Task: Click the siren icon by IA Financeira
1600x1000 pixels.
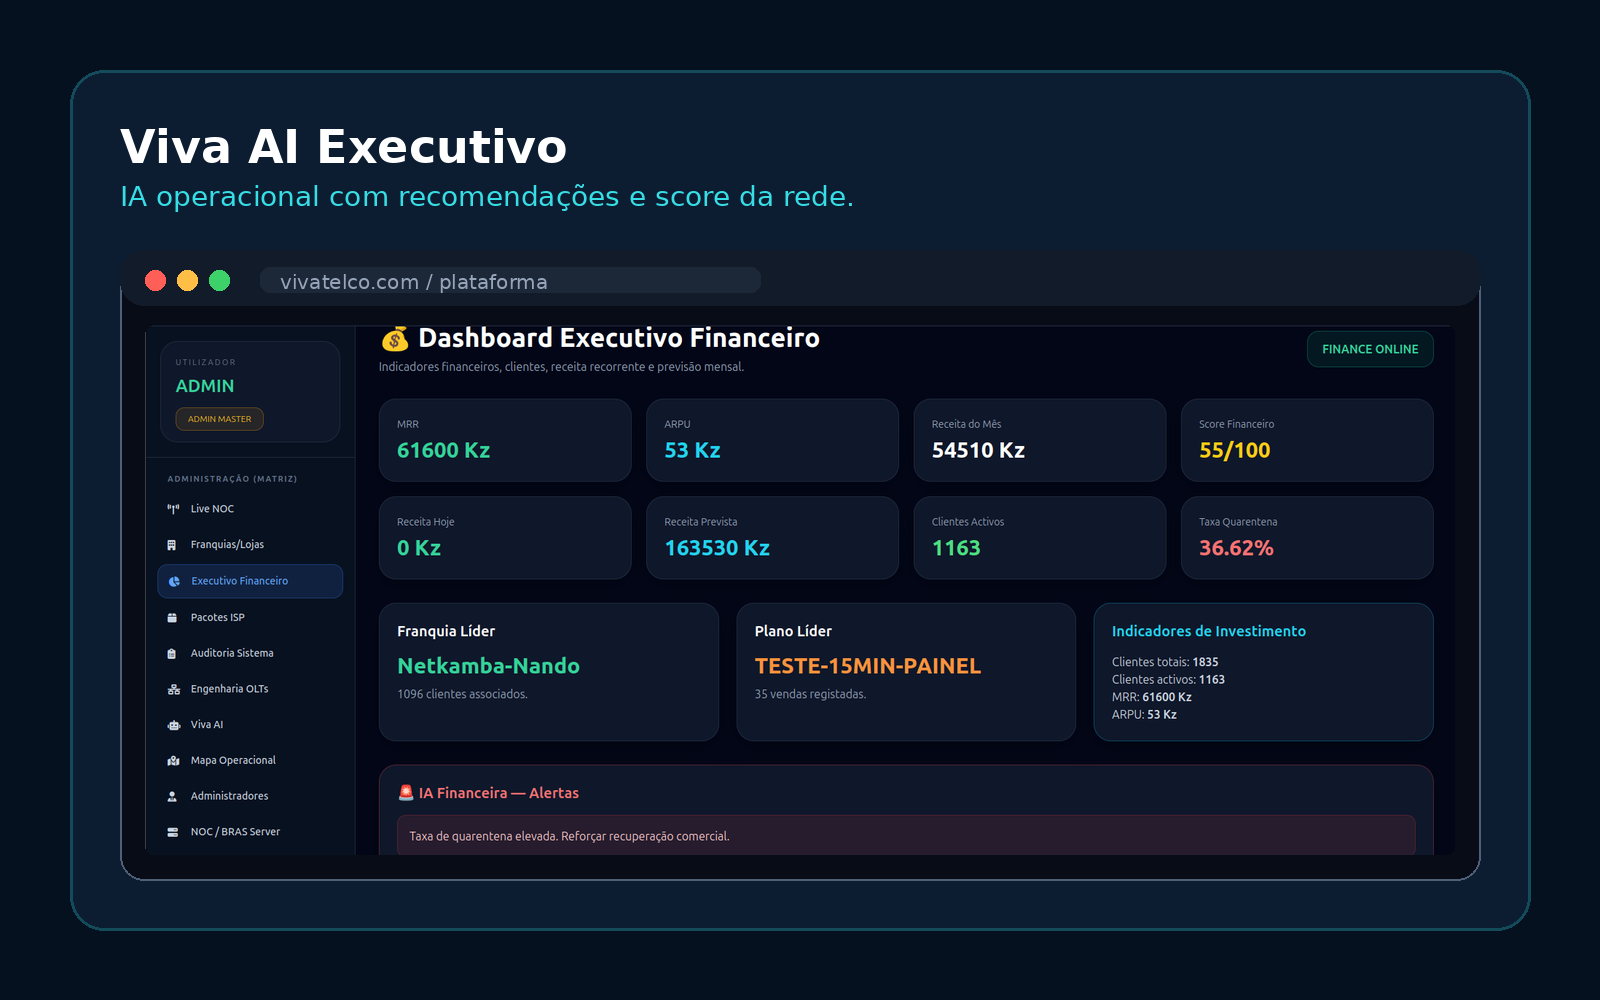Action: pyautogui.click(x=406, y=793)
